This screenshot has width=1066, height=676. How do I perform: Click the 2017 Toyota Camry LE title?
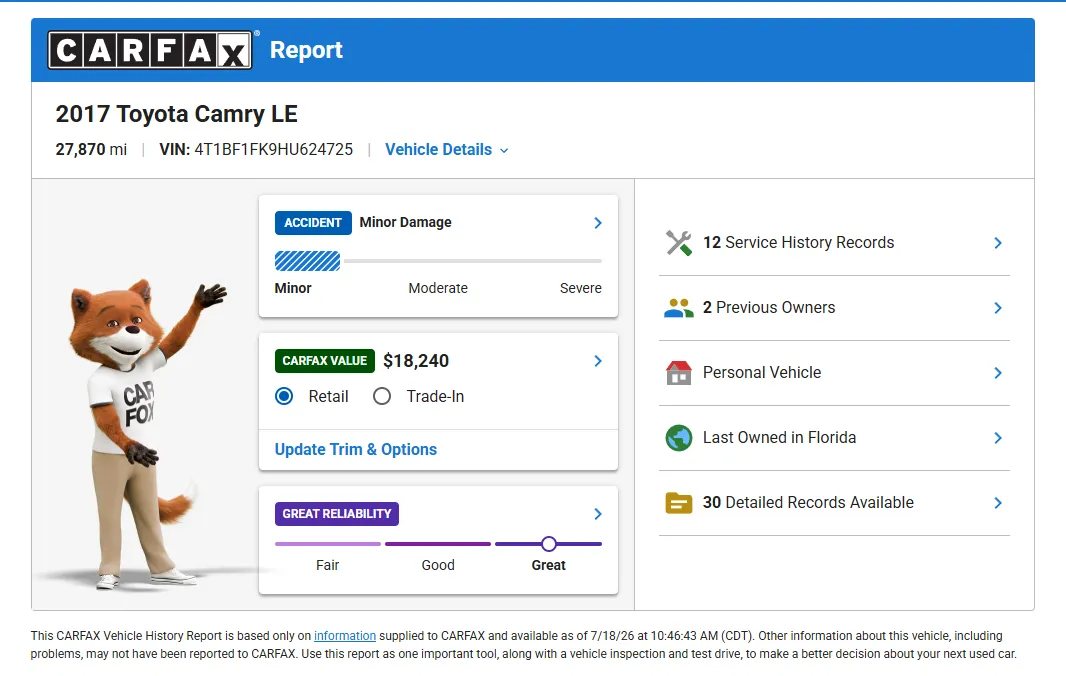176,114
